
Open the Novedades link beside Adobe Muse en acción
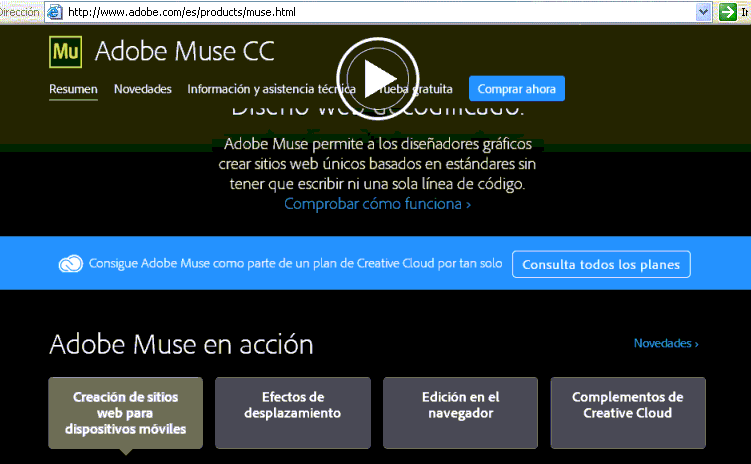pyautogui.click(x=666, y=343)
